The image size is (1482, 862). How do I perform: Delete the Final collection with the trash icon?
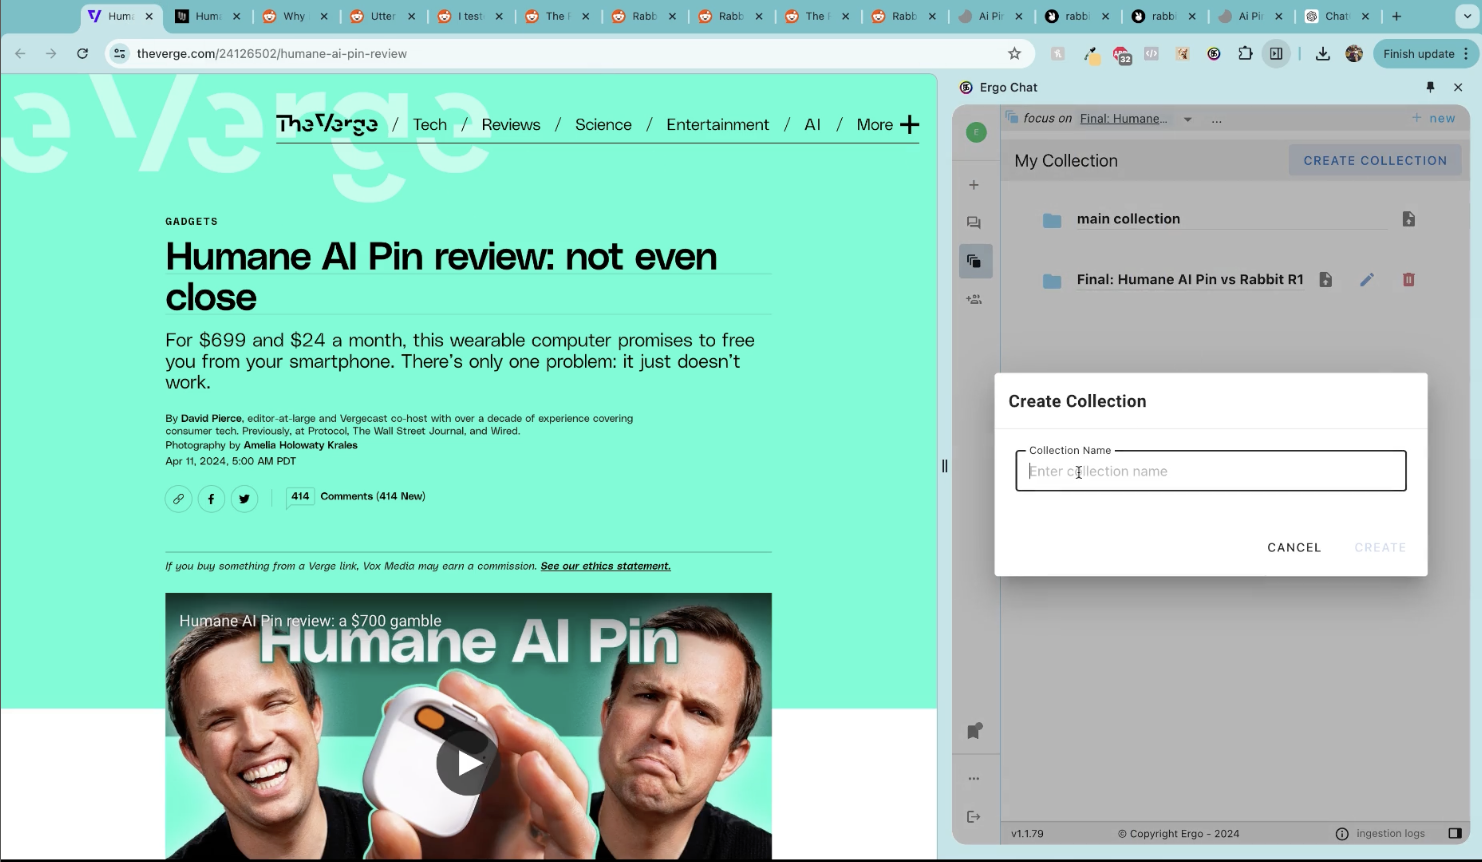(1408, 280)
